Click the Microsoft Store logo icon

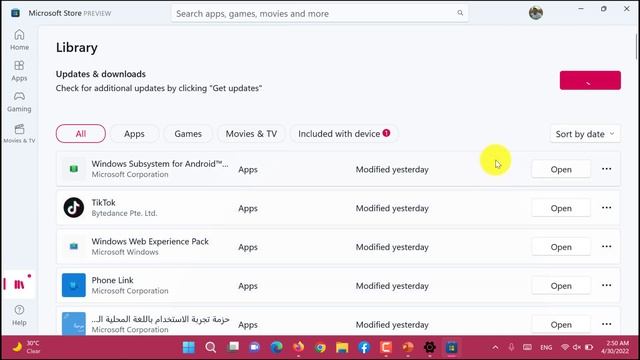16,13
